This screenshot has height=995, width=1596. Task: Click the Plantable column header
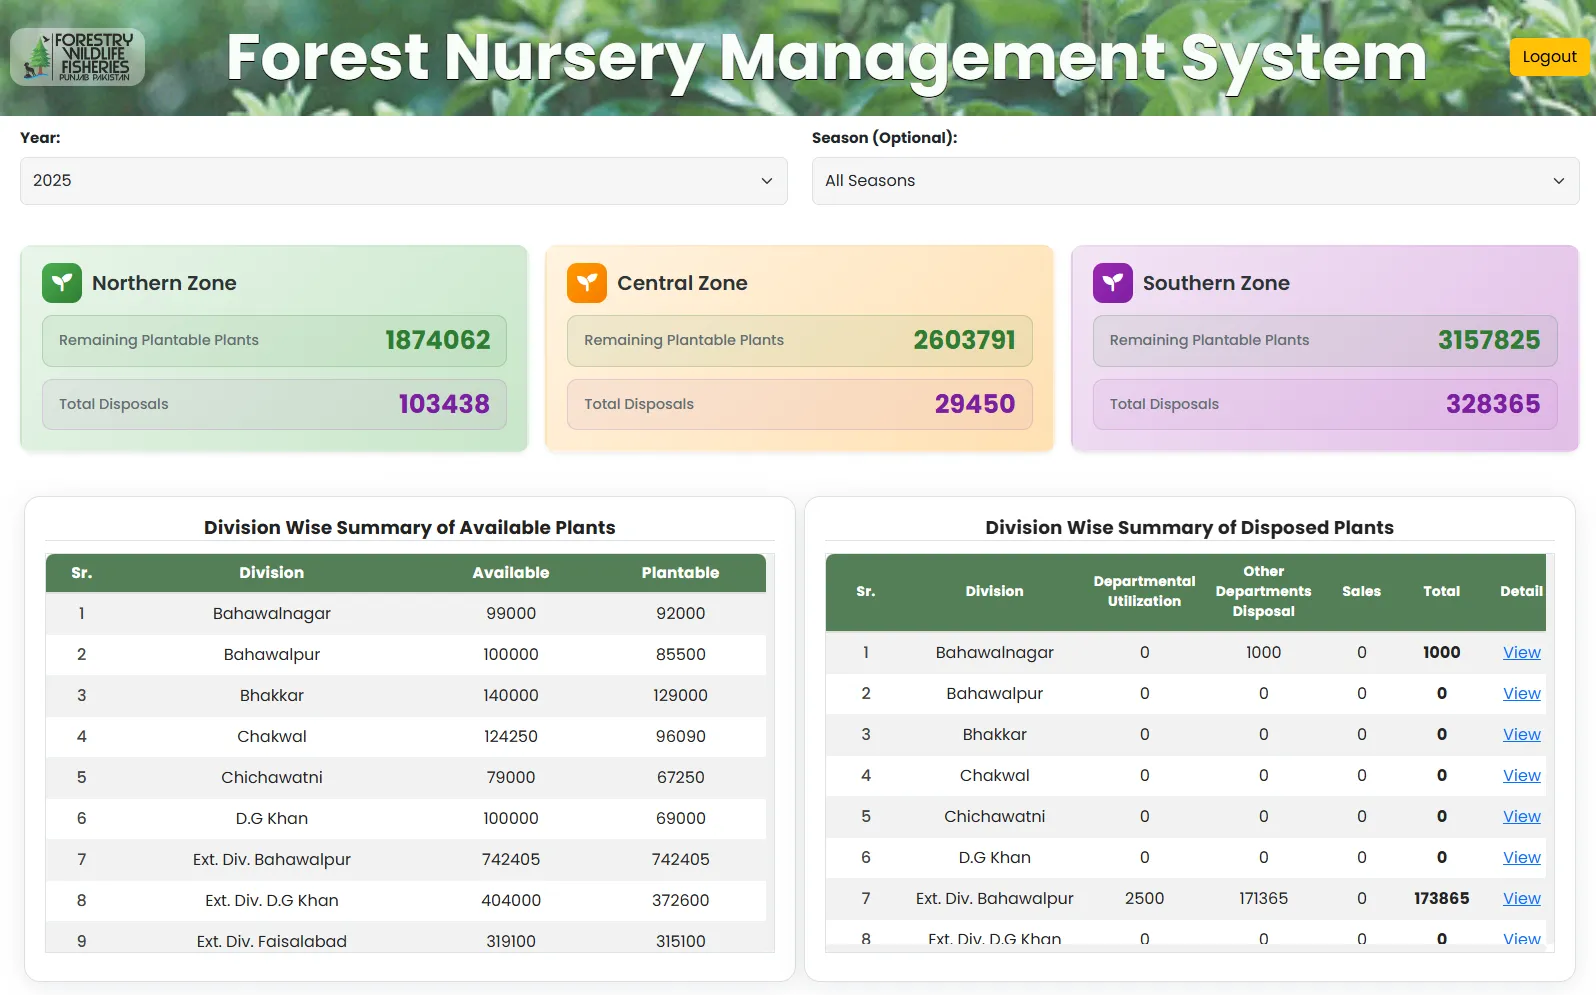click(x=680, y=573)
